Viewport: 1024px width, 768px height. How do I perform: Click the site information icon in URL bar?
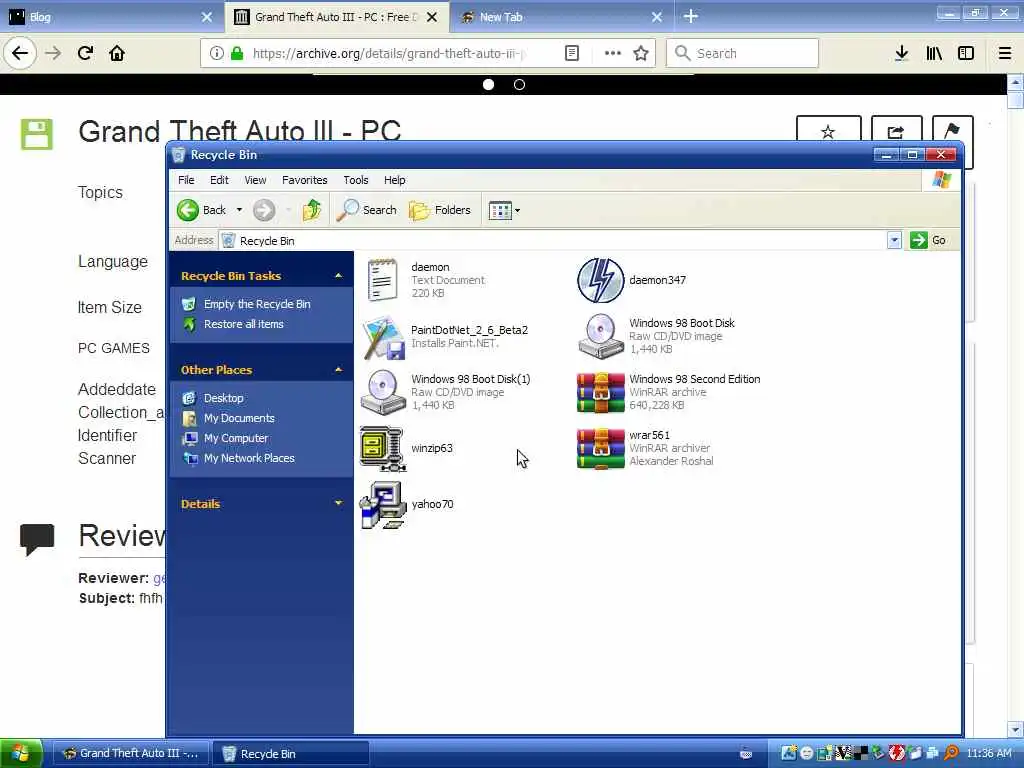pyautogui.click(x=217, y=54)
